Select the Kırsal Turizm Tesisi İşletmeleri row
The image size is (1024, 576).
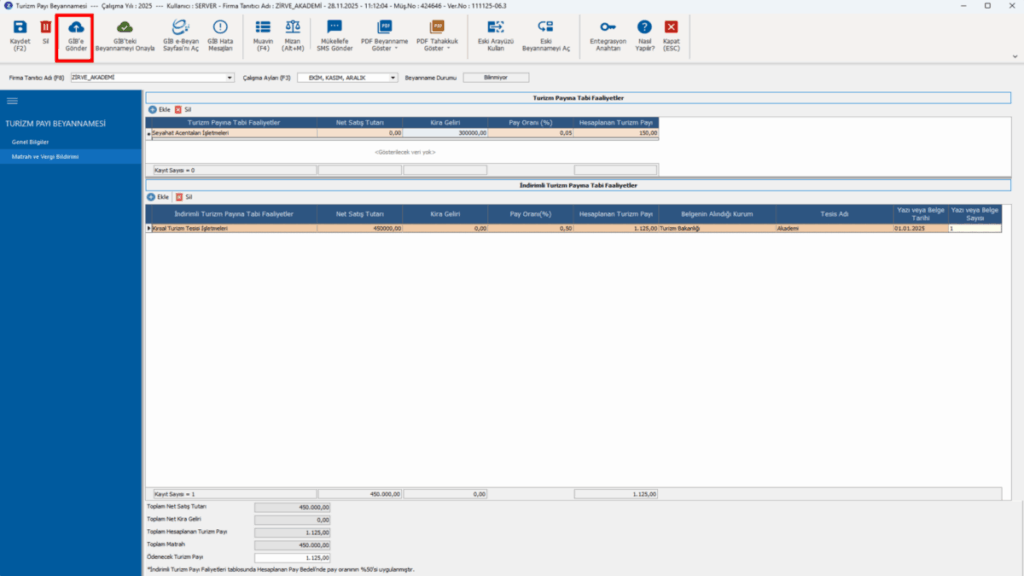[573, 229]
